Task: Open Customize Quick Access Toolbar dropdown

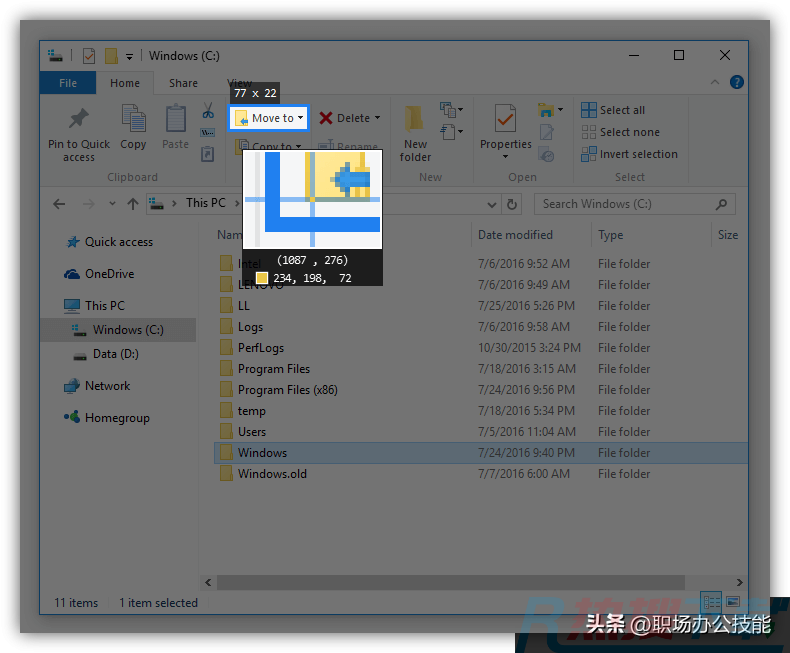Action: pos(129,56)
